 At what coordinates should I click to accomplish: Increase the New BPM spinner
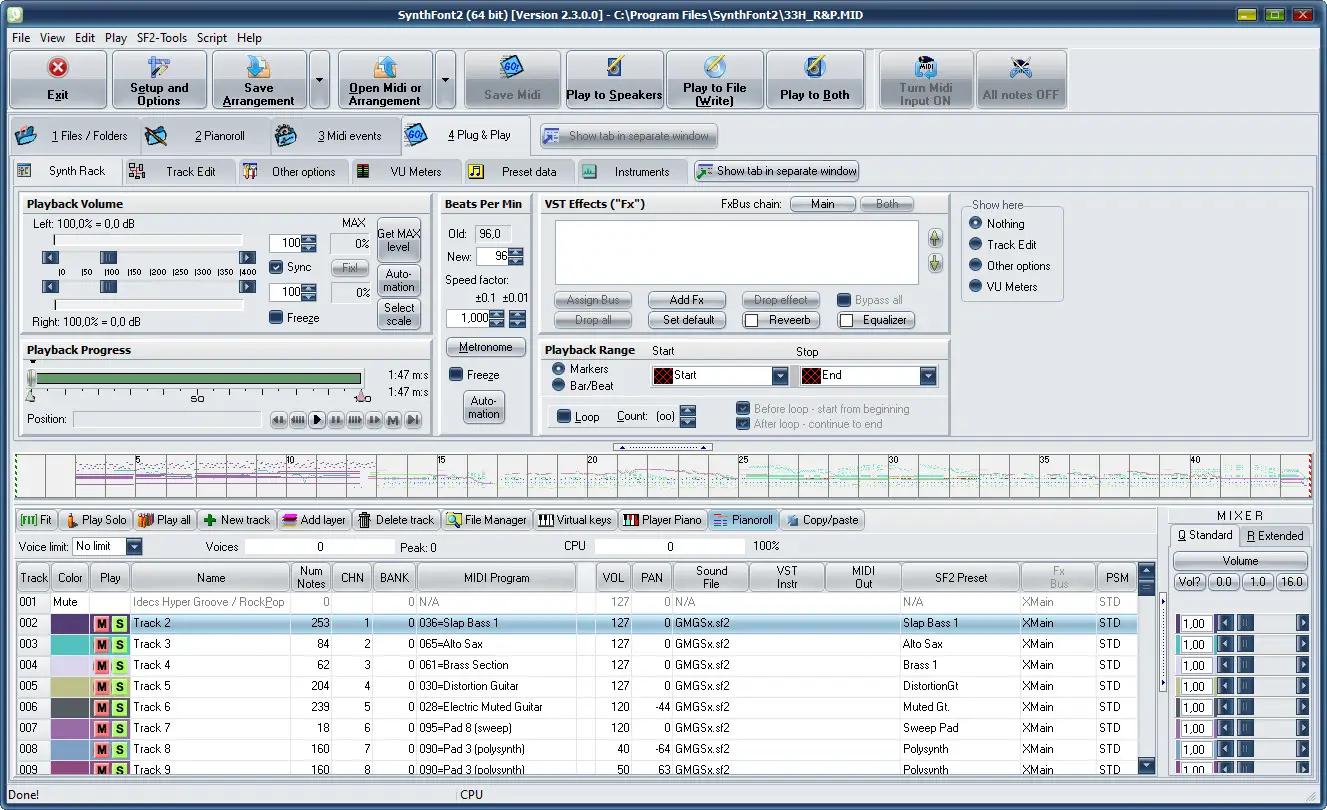point(516,252)
